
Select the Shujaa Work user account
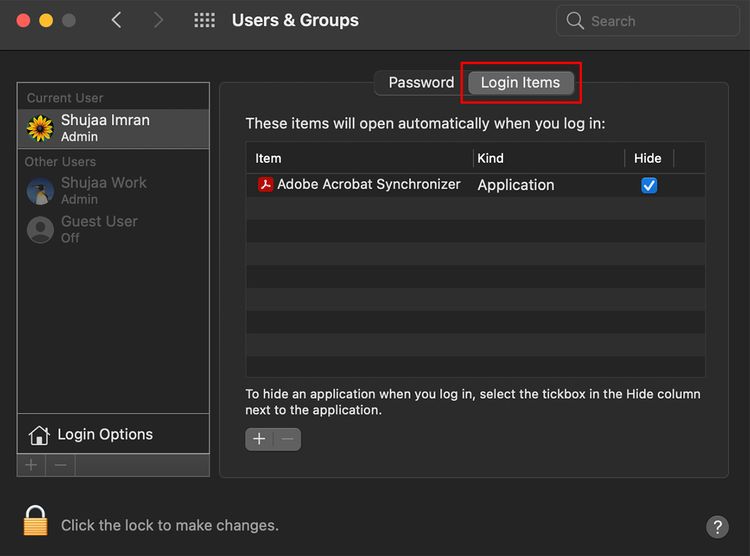(103, 190)
